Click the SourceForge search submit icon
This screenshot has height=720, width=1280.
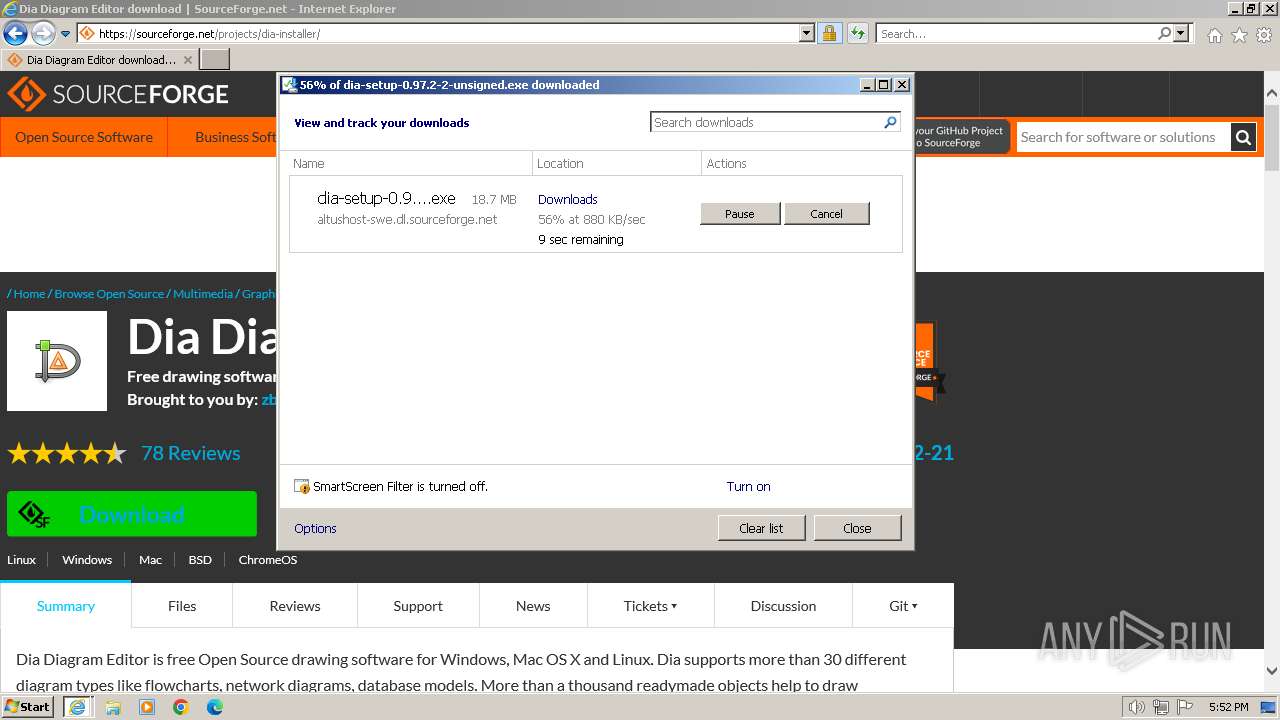pyautogui.click(x=1243, y=137)
